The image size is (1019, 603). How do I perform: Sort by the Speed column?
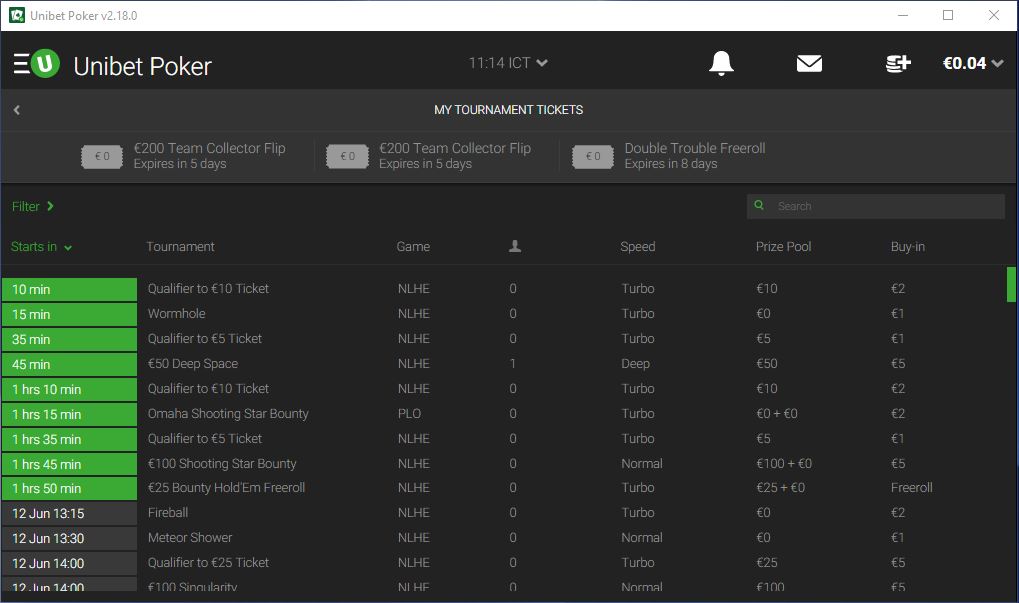pyautogui.click(x=638, y=247)
